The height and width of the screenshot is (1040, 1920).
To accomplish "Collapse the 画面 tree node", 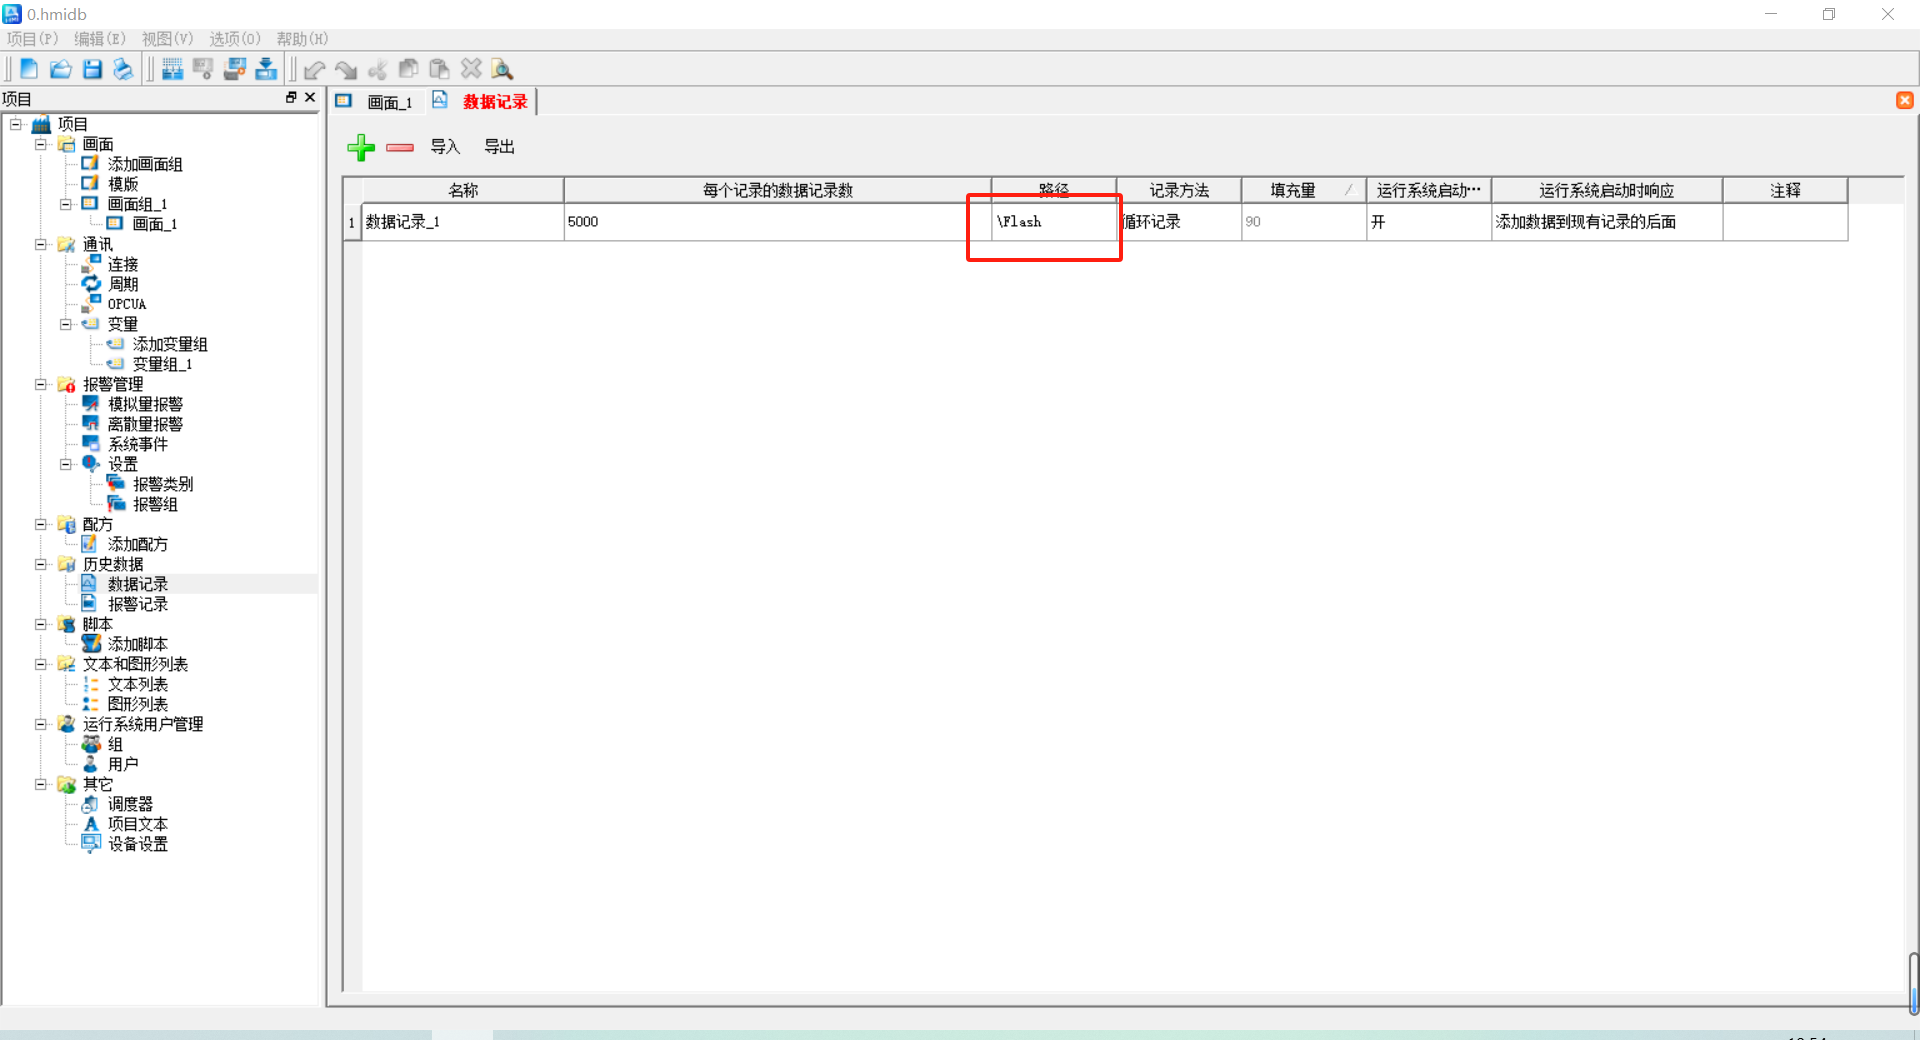I will tap(41, 144).
